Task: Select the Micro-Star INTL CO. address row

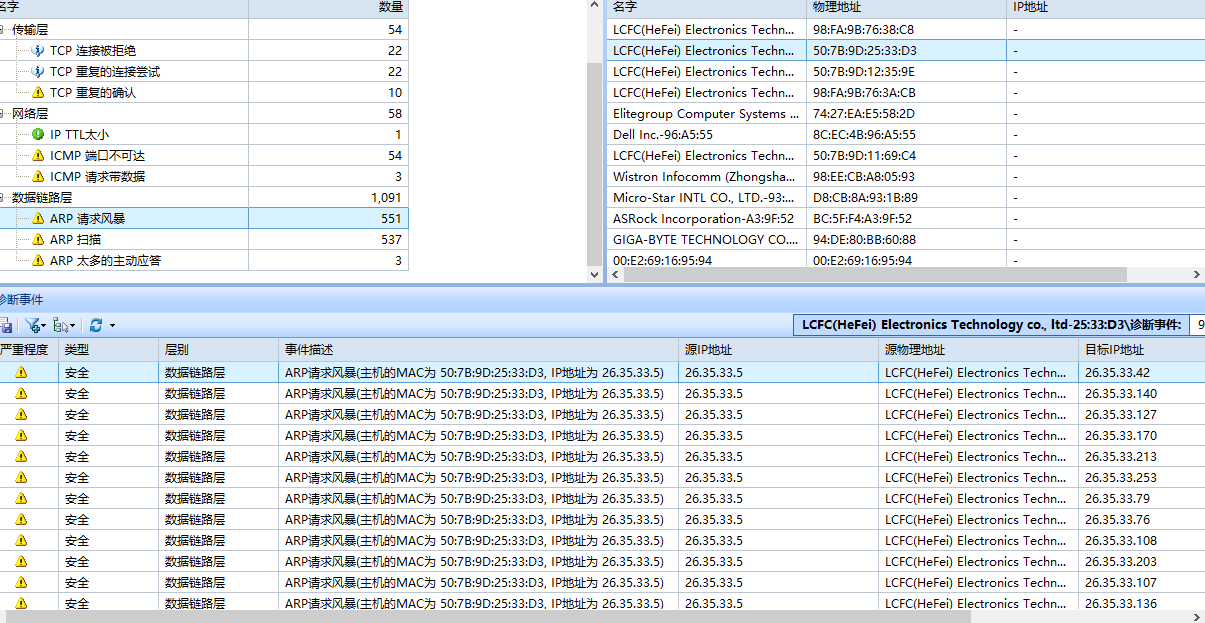Action: click(x=906, y=197)
